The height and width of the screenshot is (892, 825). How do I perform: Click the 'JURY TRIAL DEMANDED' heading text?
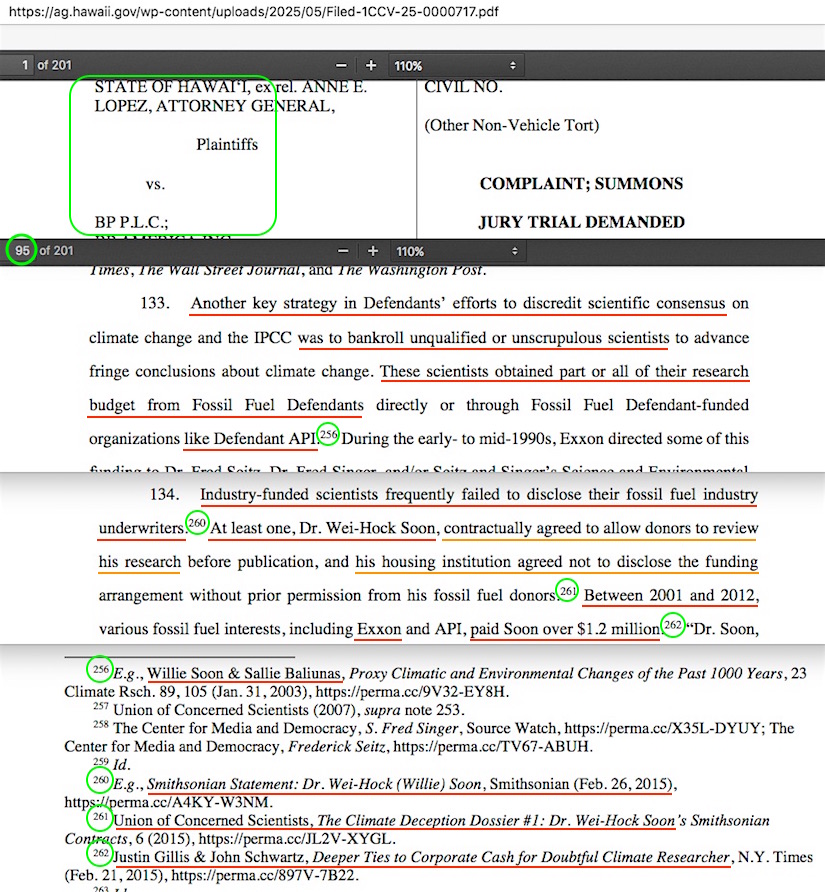click(x=582, y=222)
